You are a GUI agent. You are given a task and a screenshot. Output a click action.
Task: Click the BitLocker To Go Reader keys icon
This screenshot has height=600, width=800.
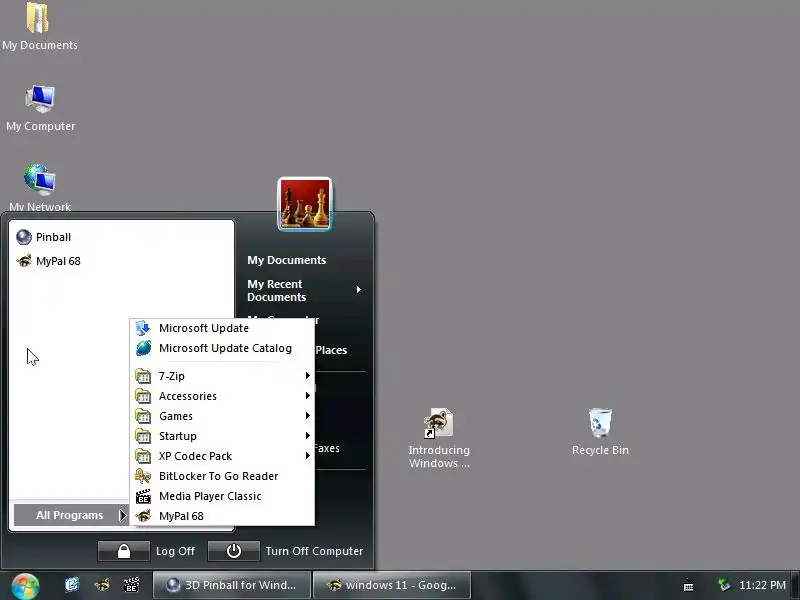click(143, 476)
